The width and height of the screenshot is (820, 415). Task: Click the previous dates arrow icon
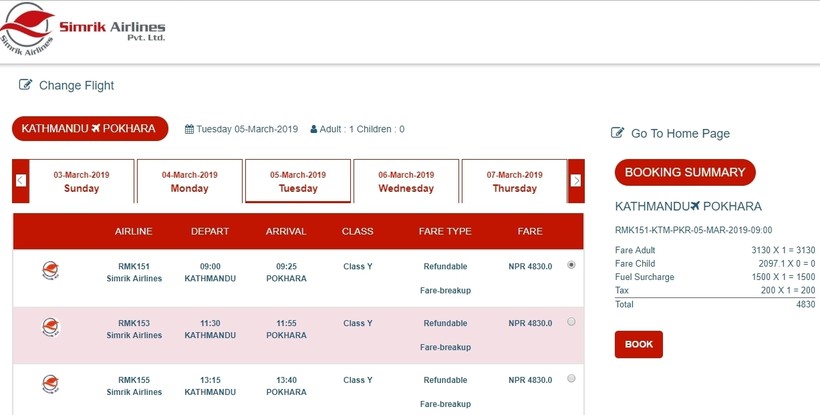pos(20,181)
